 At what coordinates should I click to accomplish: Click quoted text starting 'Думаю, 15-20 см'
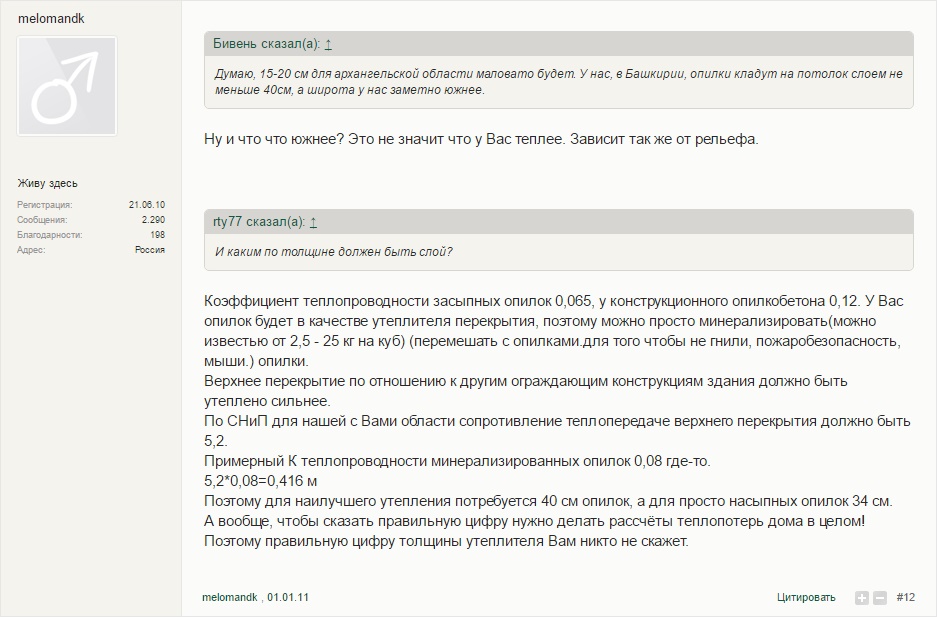tap(559, 82)
